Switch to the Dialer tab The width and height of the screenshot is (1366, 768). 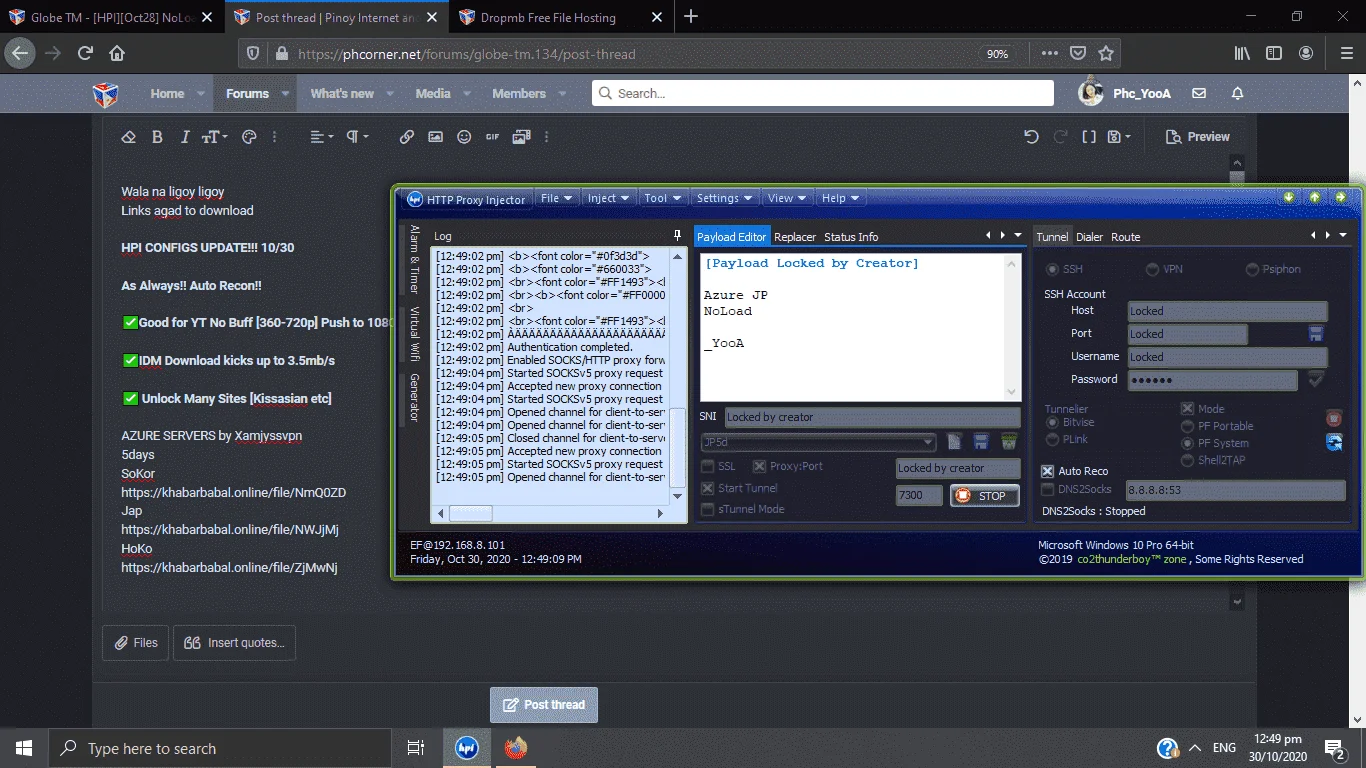coord(1089,237)
